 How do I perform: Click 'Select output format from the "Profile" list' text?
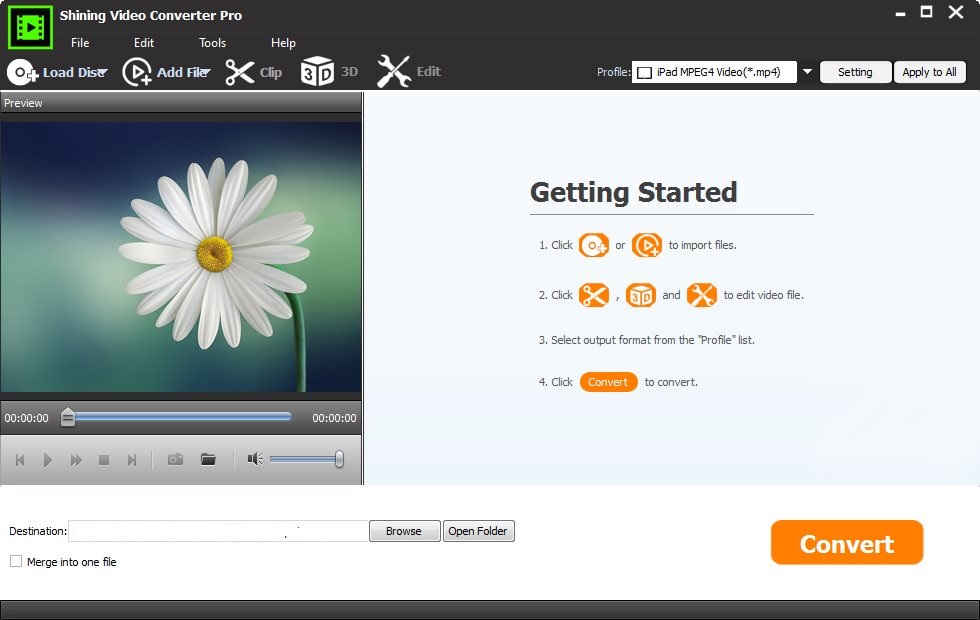click(652, 340)
